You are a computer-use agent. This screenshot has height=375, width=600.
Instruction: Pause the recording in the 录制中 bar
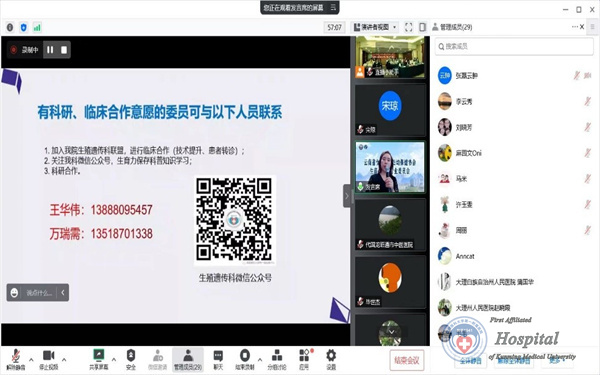click(x=50, y=50)
